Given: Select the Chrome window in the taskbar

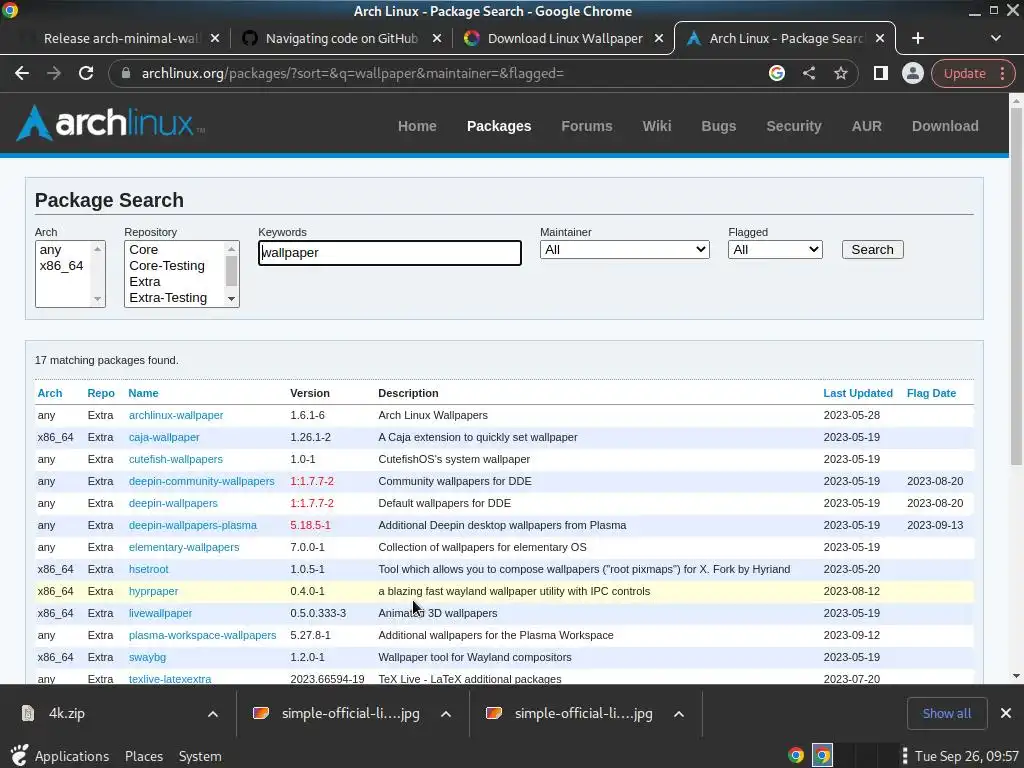Looking at the screenshot, I should click(822, 756).
